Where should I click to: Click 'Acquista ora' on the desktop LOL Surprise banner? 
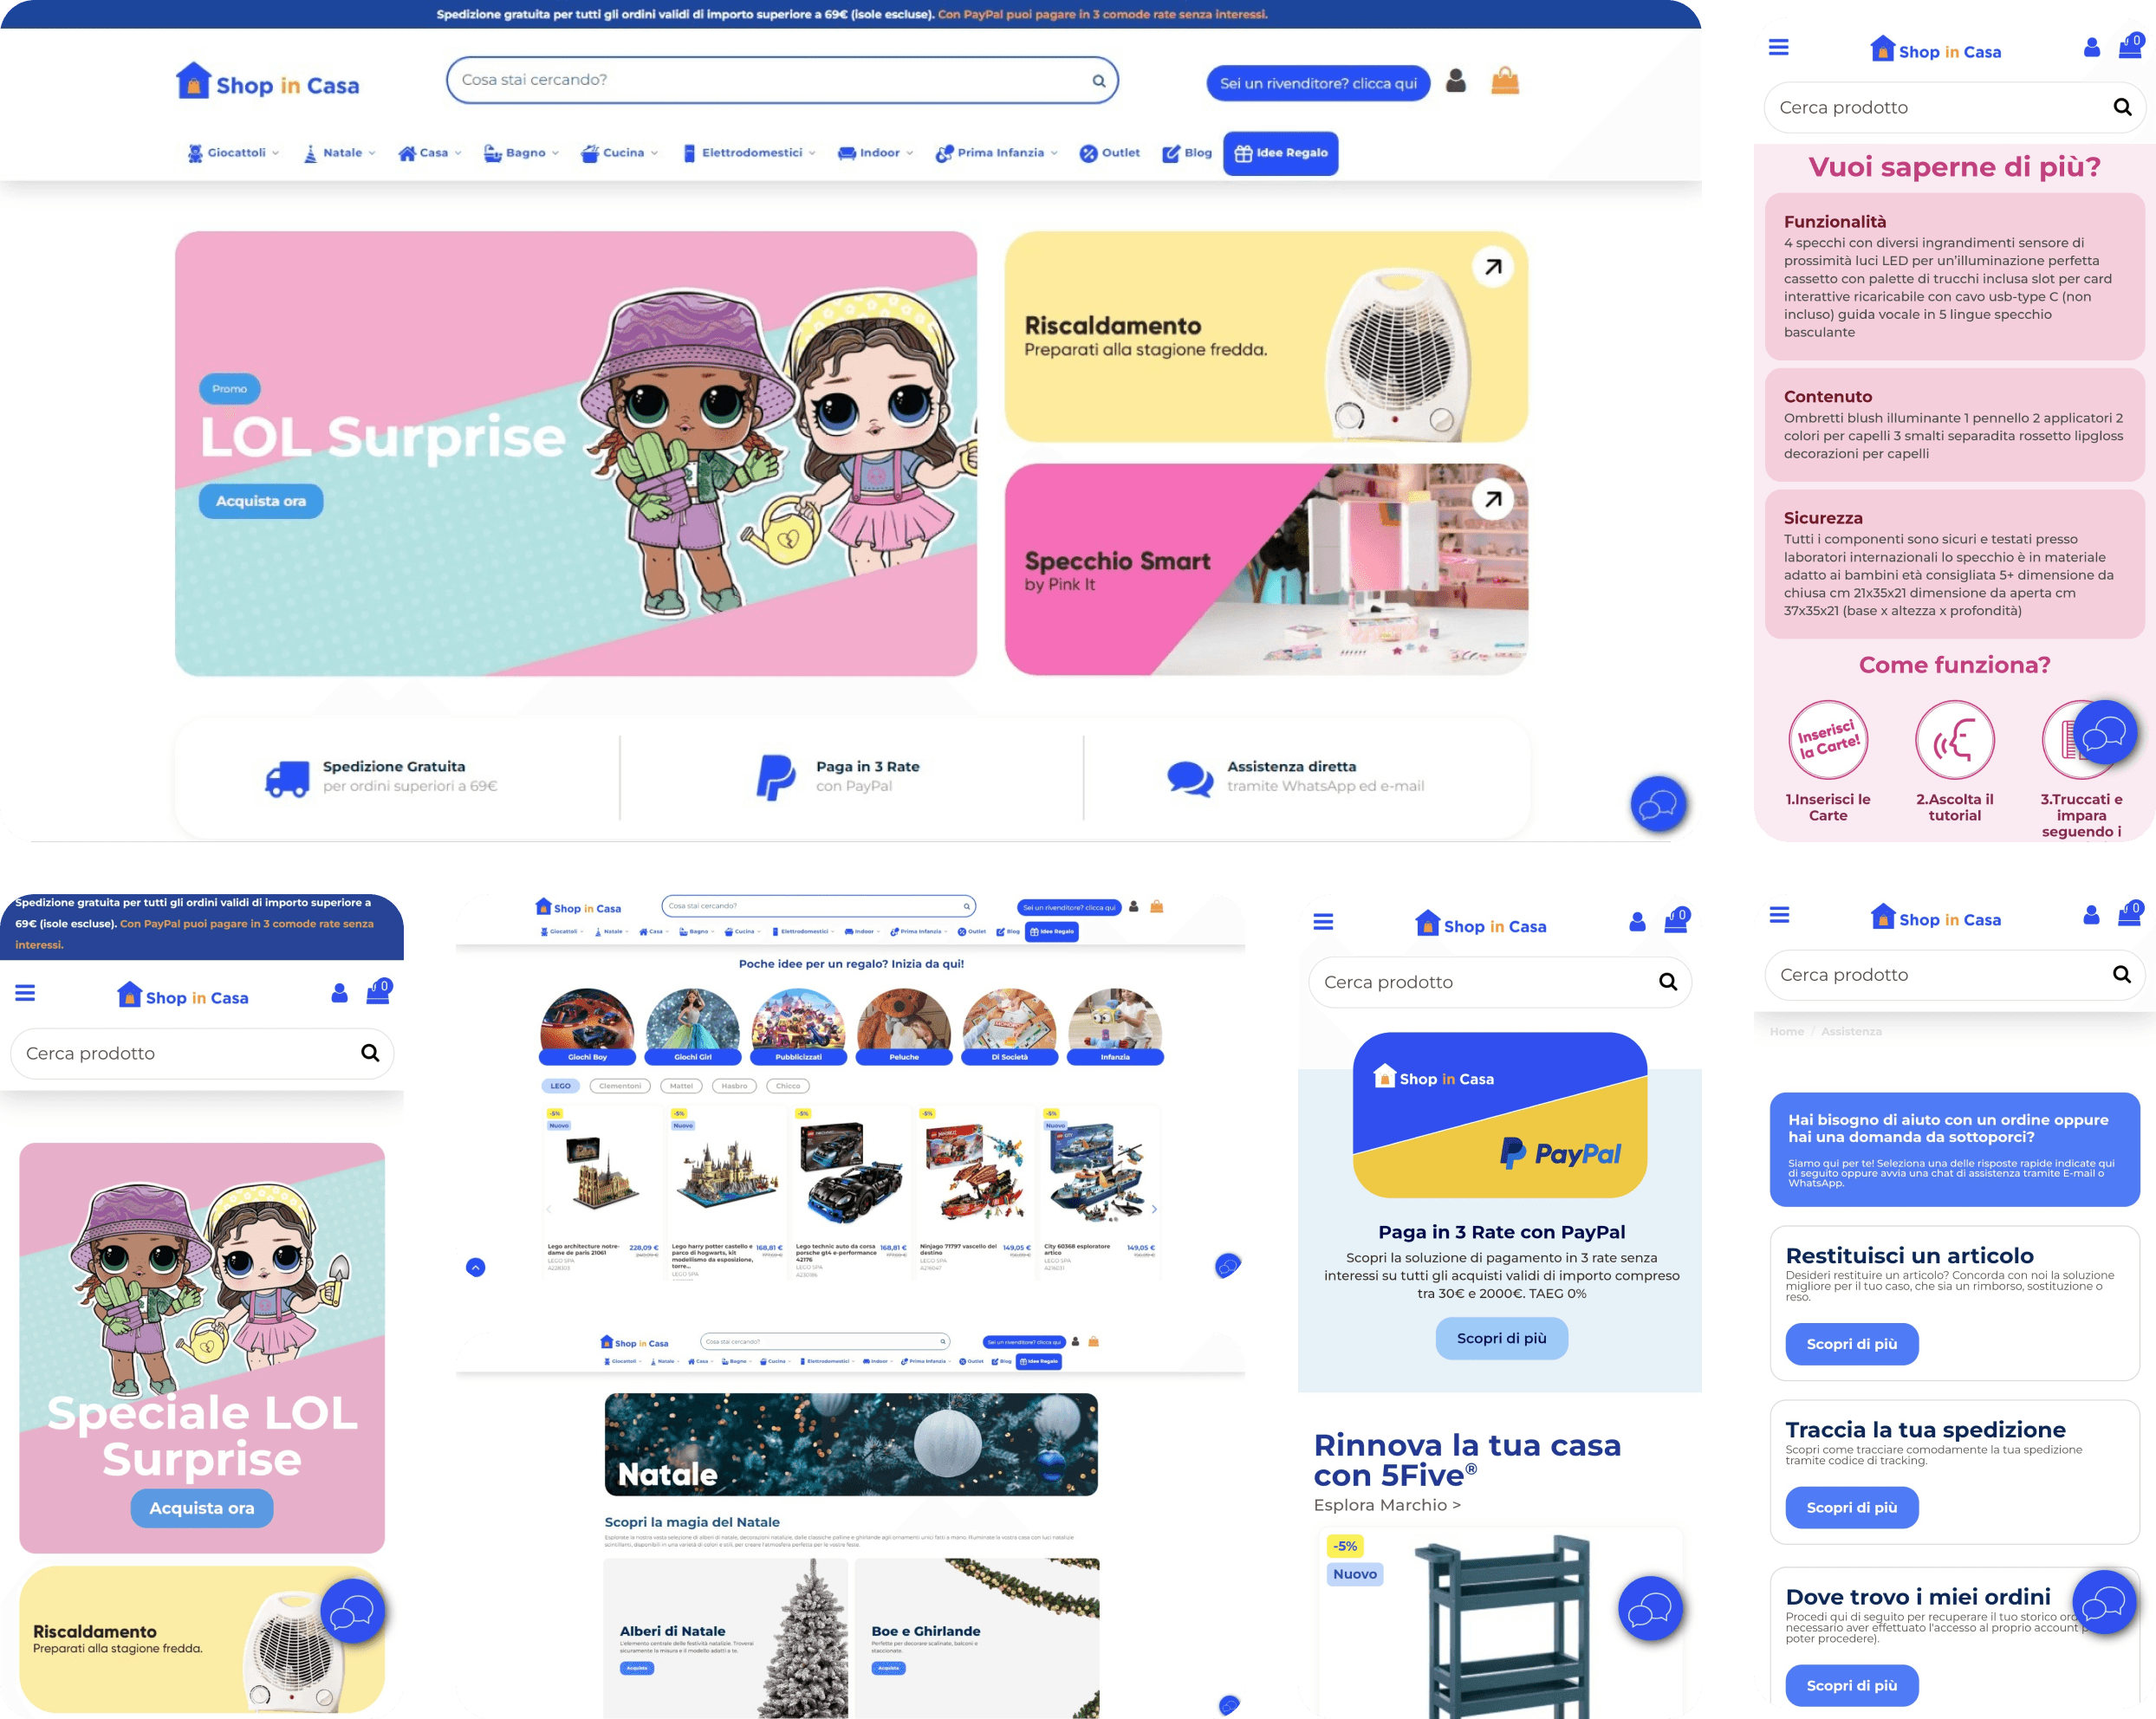tap(261, 501)
